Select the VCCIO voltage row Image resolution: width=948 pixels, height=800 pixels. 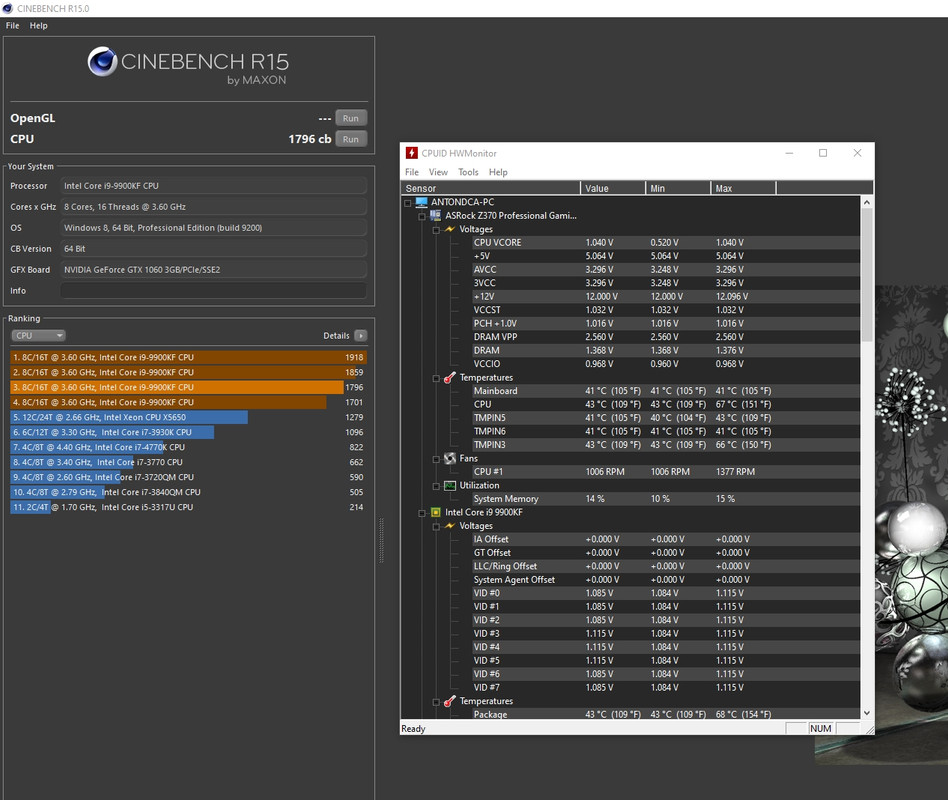(665, 364)
